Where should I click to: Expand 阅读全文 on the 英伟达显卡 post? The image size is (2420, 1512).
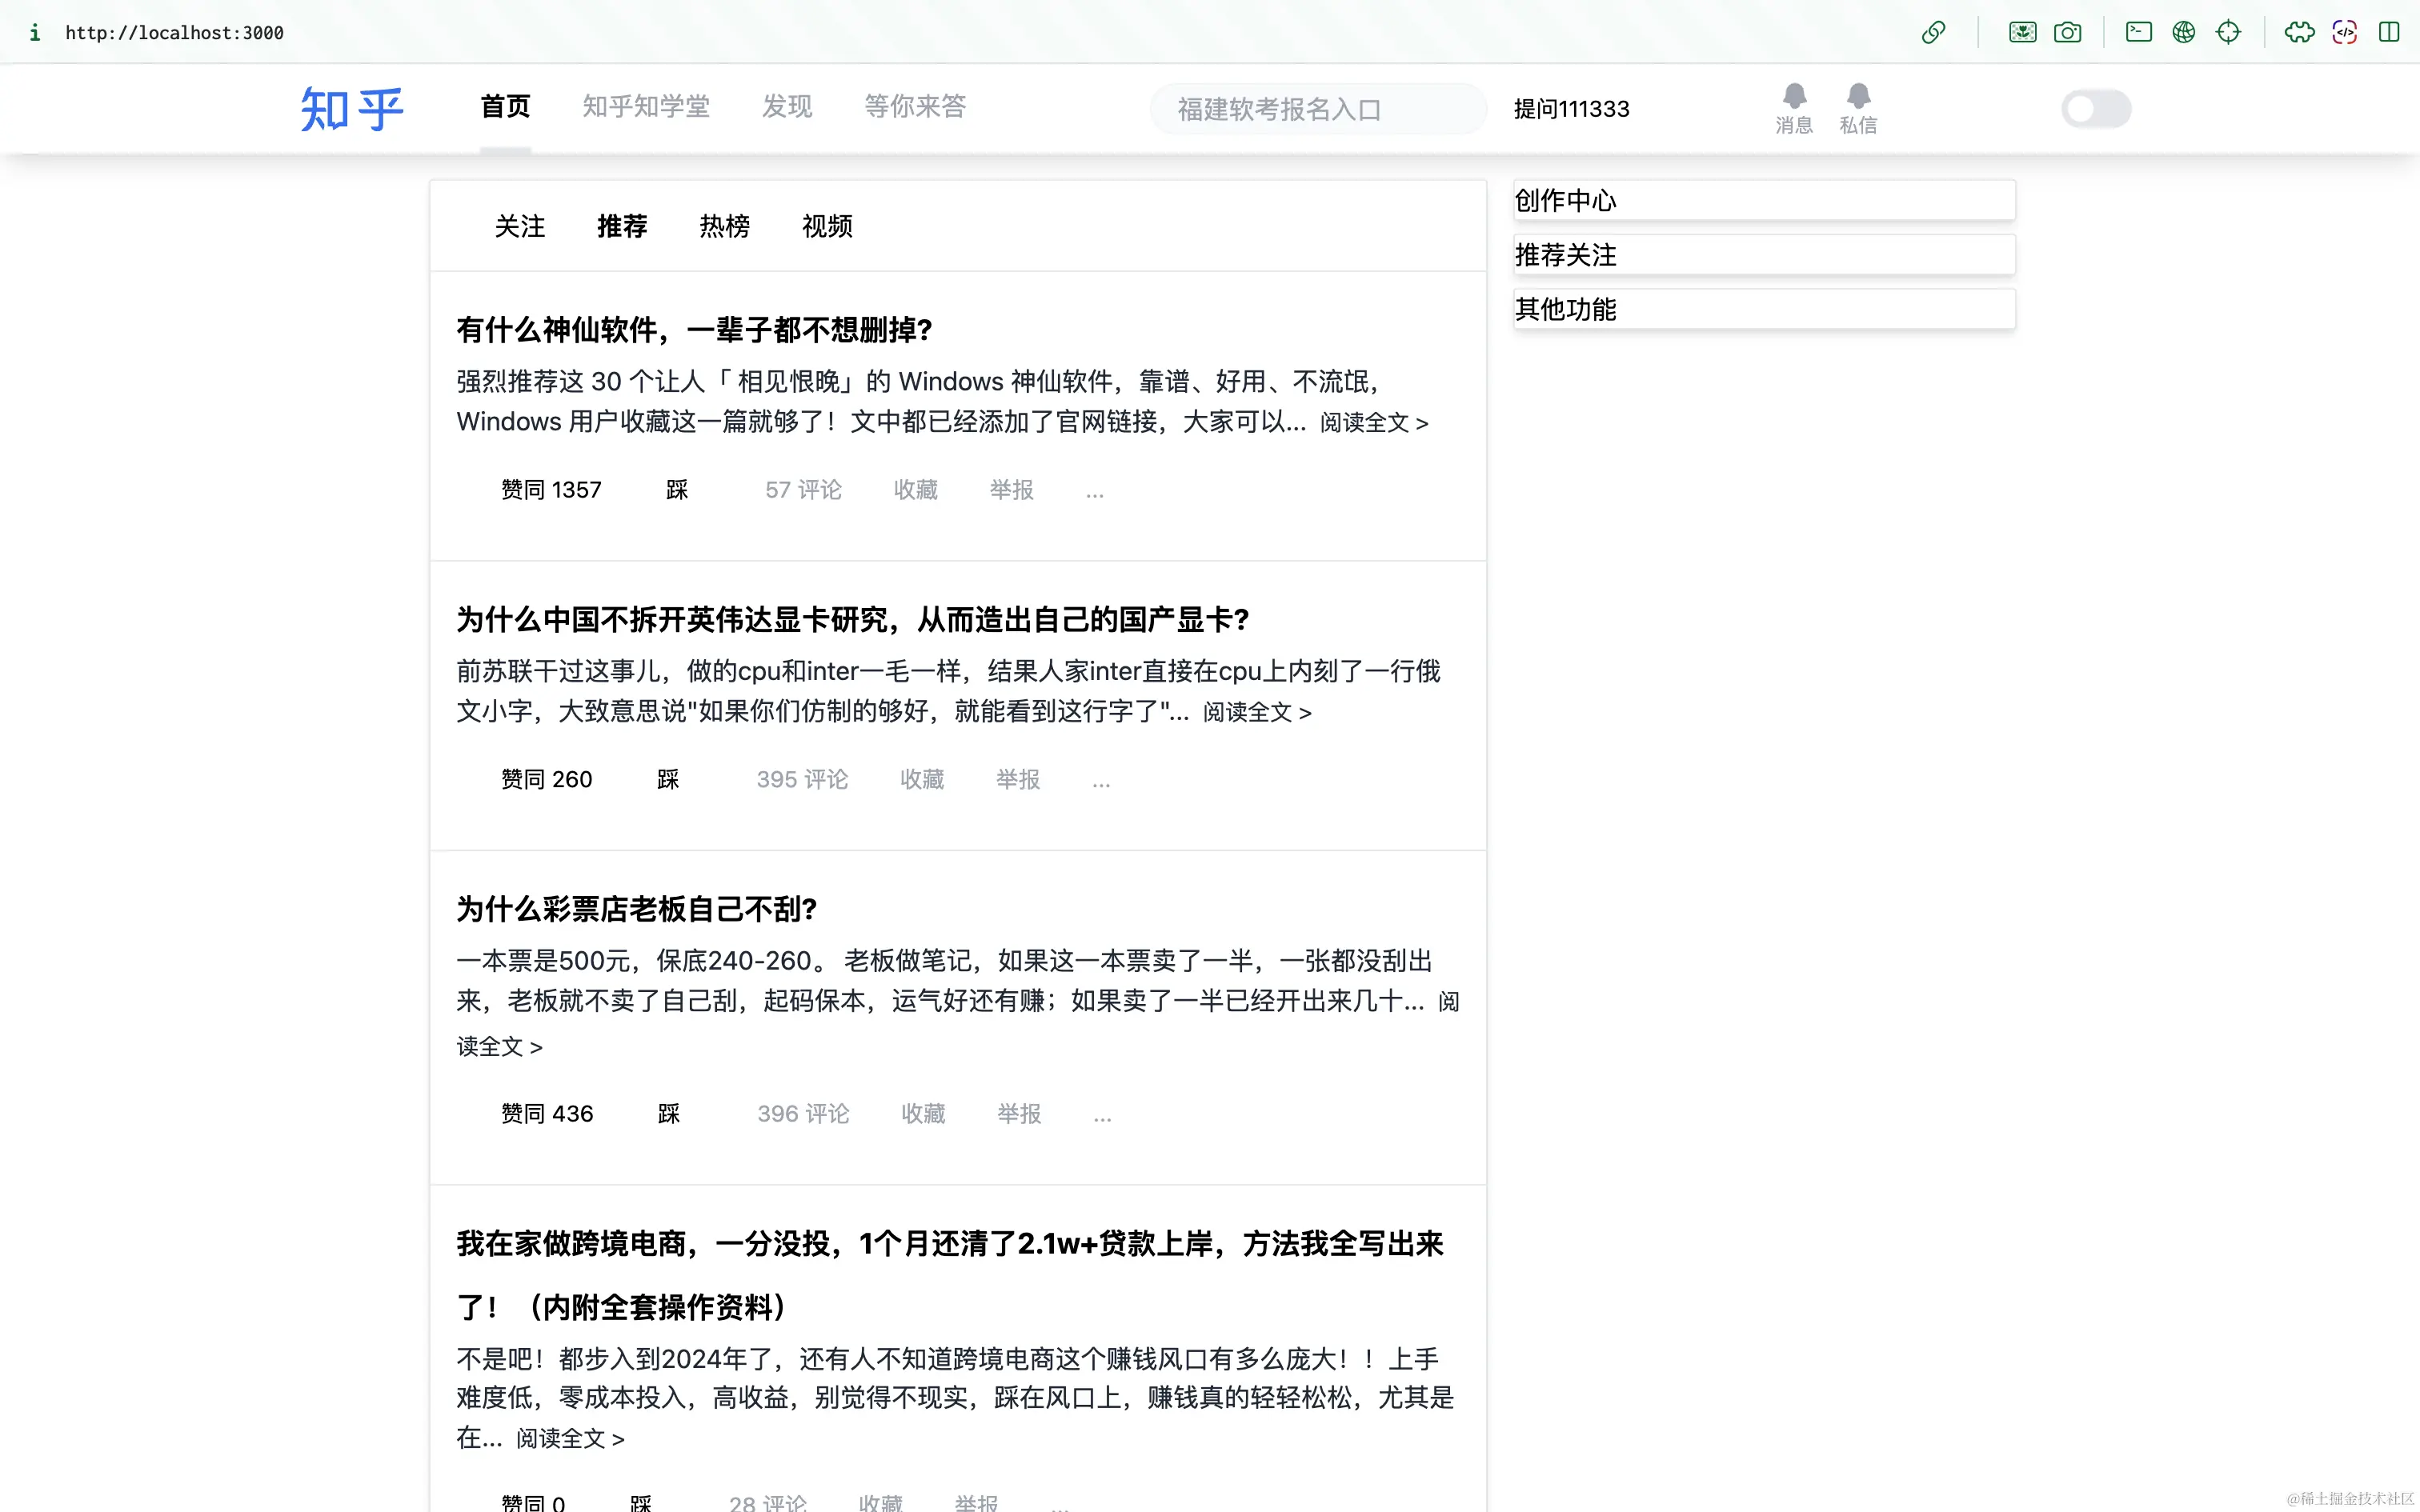1256,712
